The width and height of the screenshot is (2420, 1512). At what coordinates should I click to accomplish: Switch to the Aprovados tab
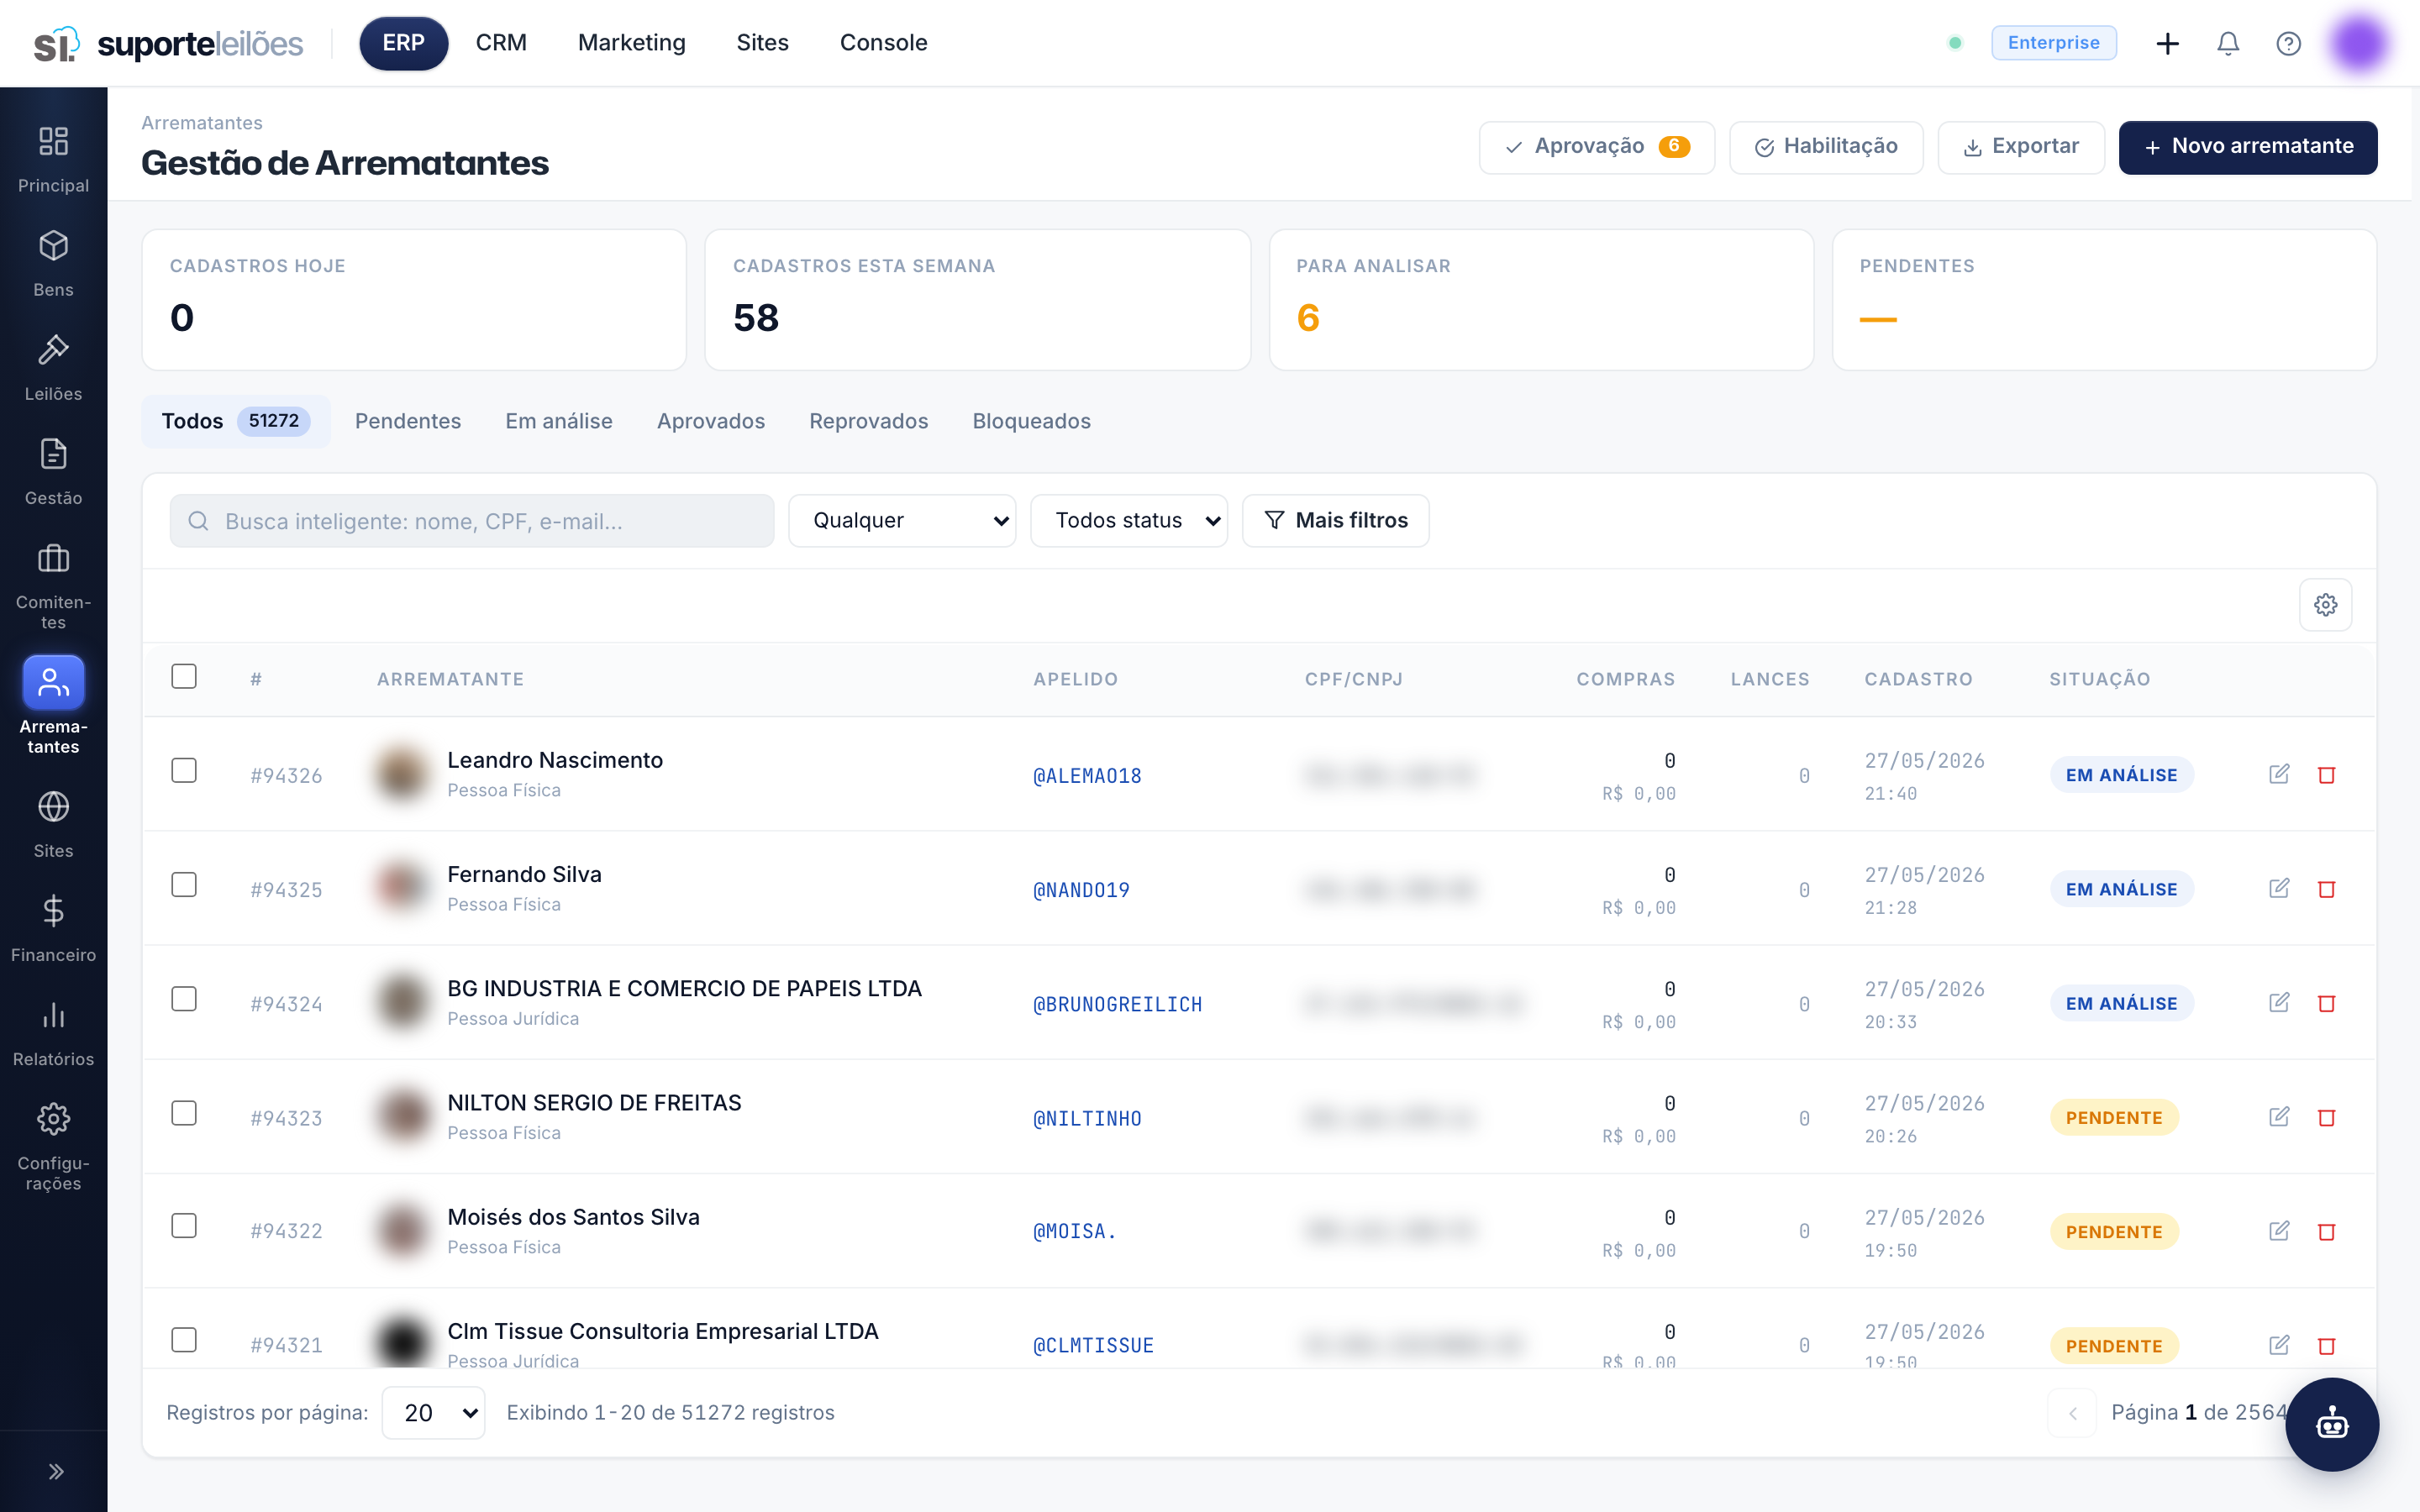click(x=711, y=421)
